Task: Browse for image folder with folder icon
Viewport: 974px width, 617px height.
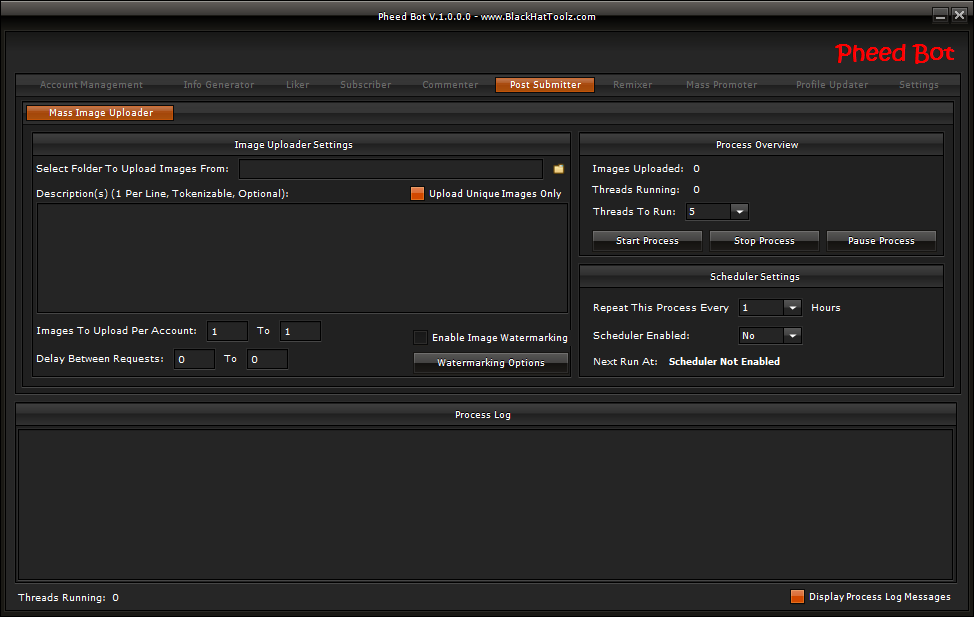Action: click(x=558, y=169)
